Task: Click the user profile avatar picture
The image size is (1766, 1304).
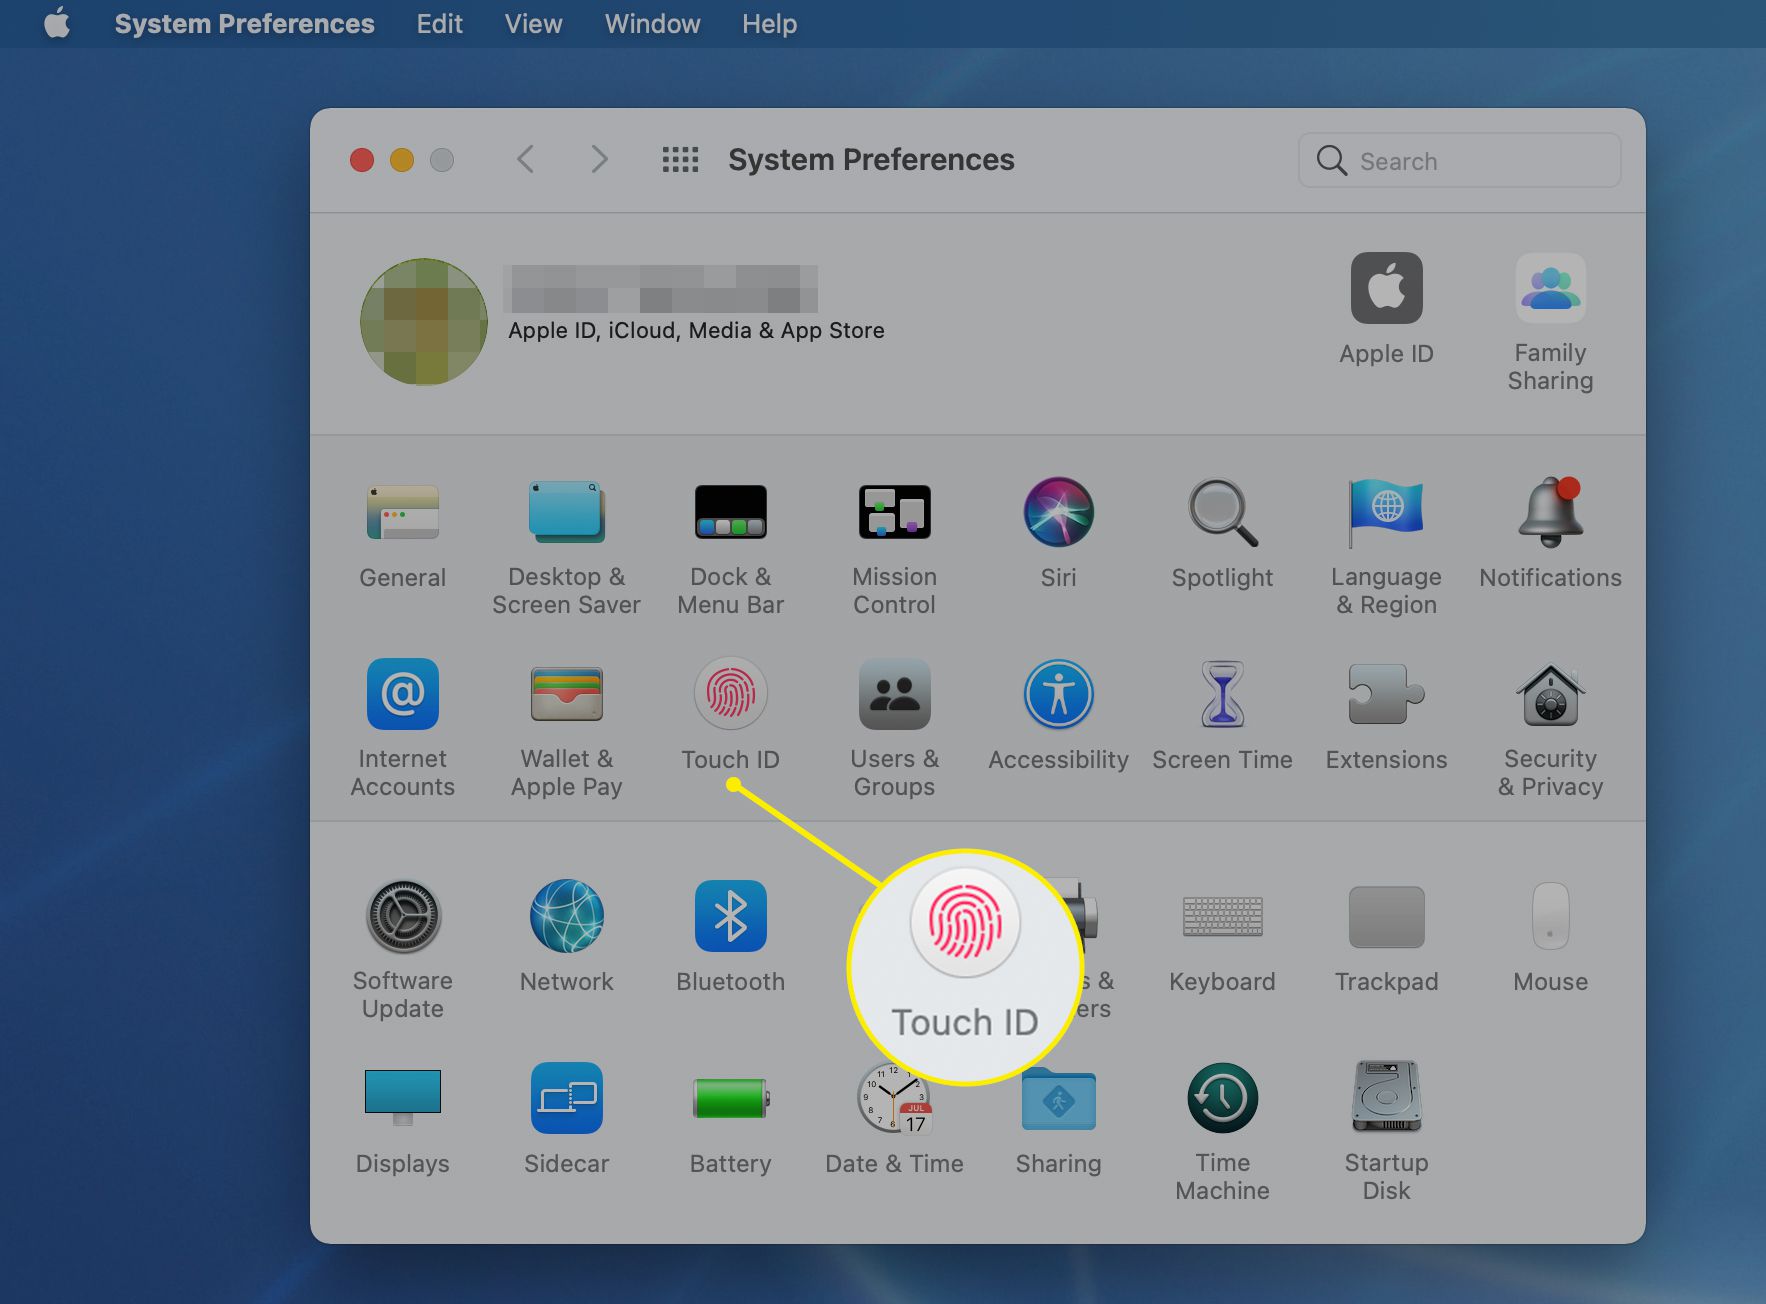Action: (x=424, y=322)
